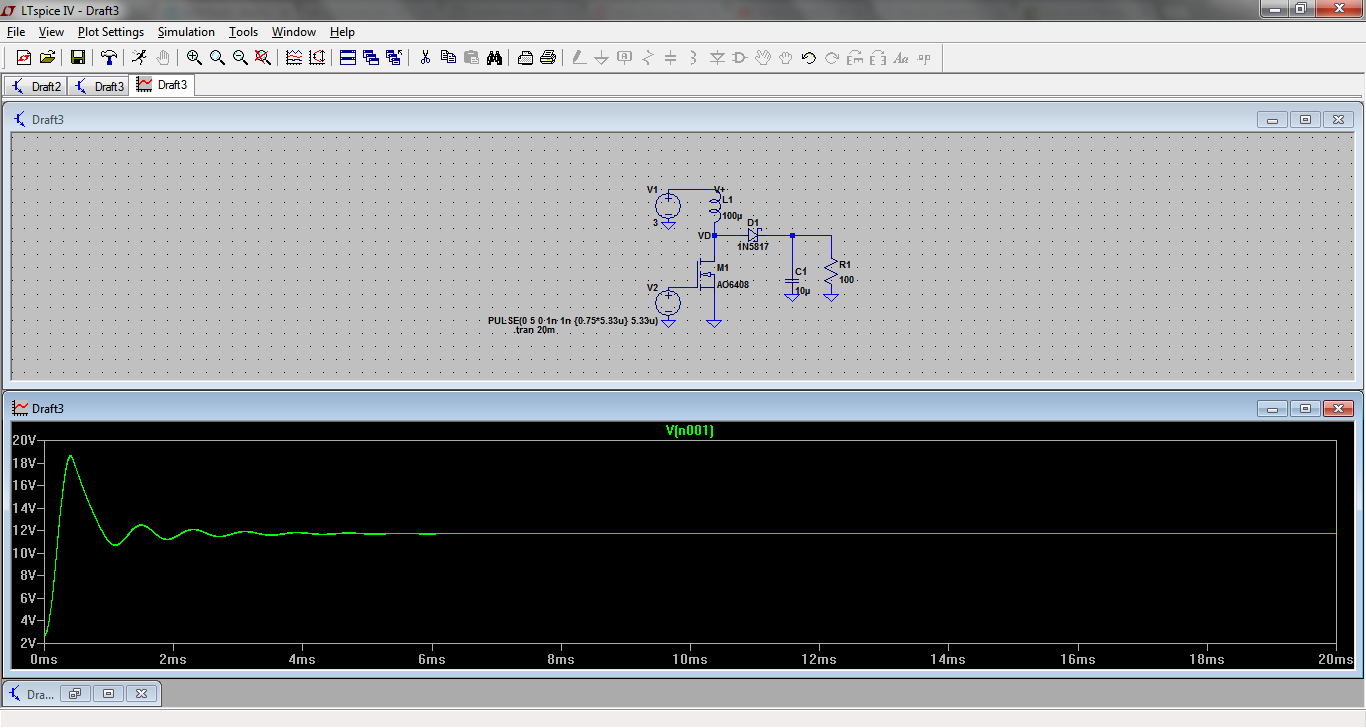Click the Label Net tool
The width and height of the screenshot is (1366, 728).
tap(624, 57)
